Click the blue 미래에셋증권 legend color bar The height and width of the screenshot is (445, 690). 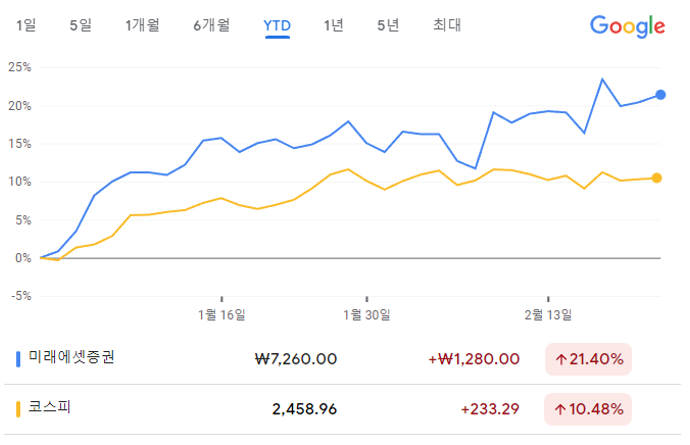[x=18, y=358]
